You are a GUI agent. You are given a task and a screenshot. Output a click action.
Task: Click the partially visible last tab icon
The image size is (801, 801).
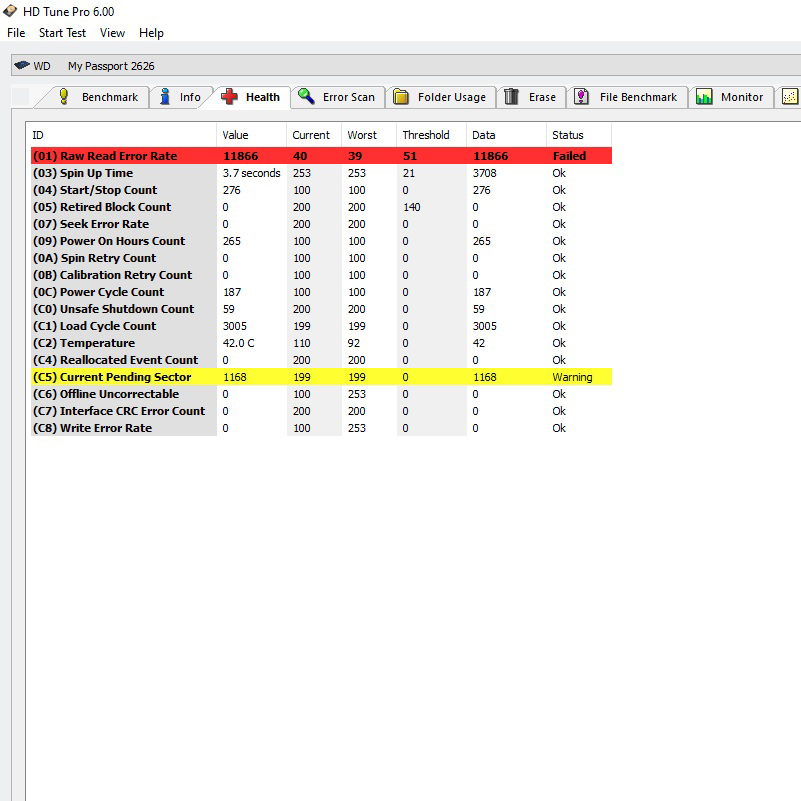[790, 97]
